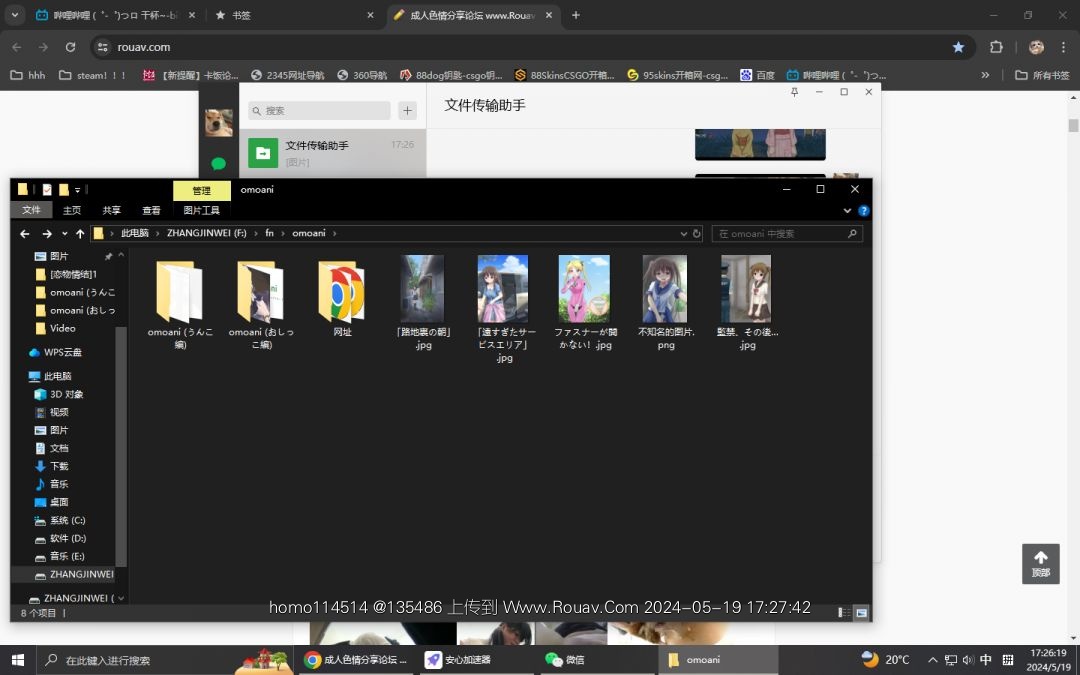This screenshot has height=675, width=1080.
Task: Switch to the 书签 browser tab
Action: click(x=290, y=15)
